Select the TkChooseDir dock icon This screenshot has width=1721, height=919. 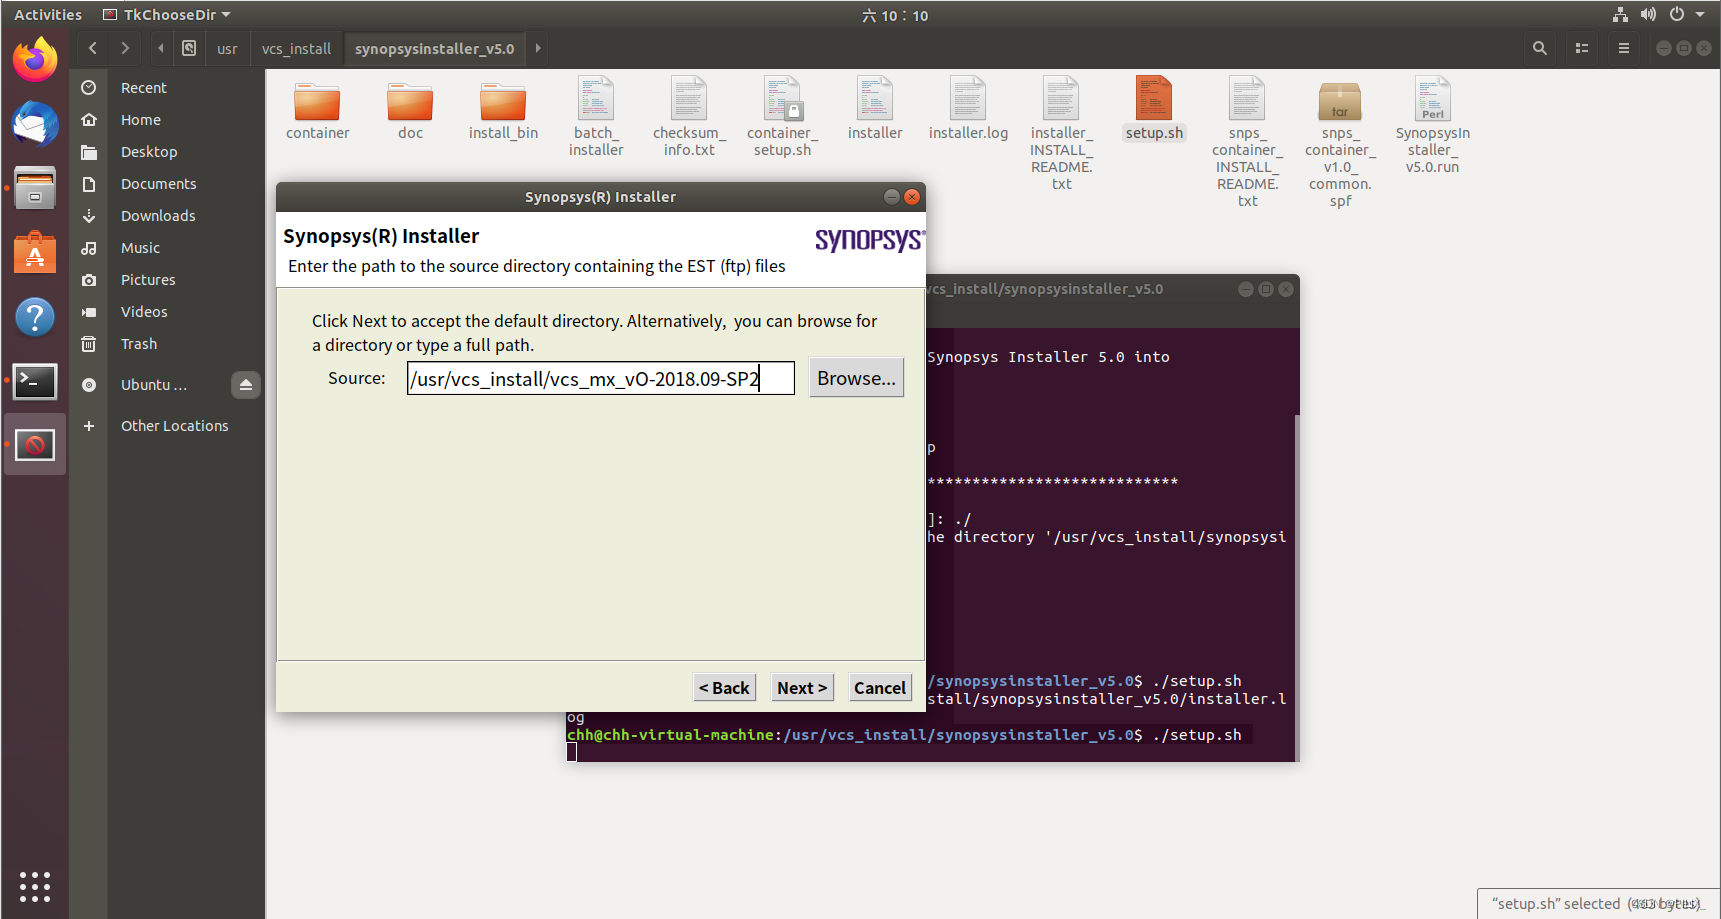[35, 445]
